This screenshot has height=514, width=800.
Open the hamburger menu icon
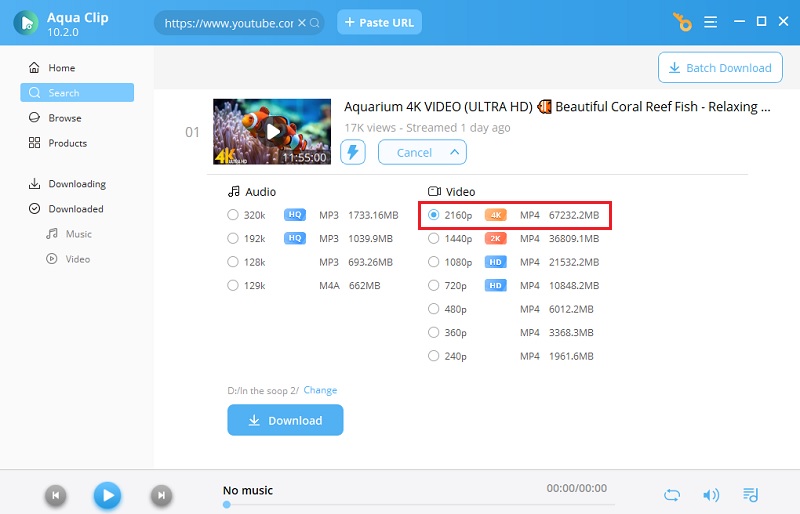(711, 22)
